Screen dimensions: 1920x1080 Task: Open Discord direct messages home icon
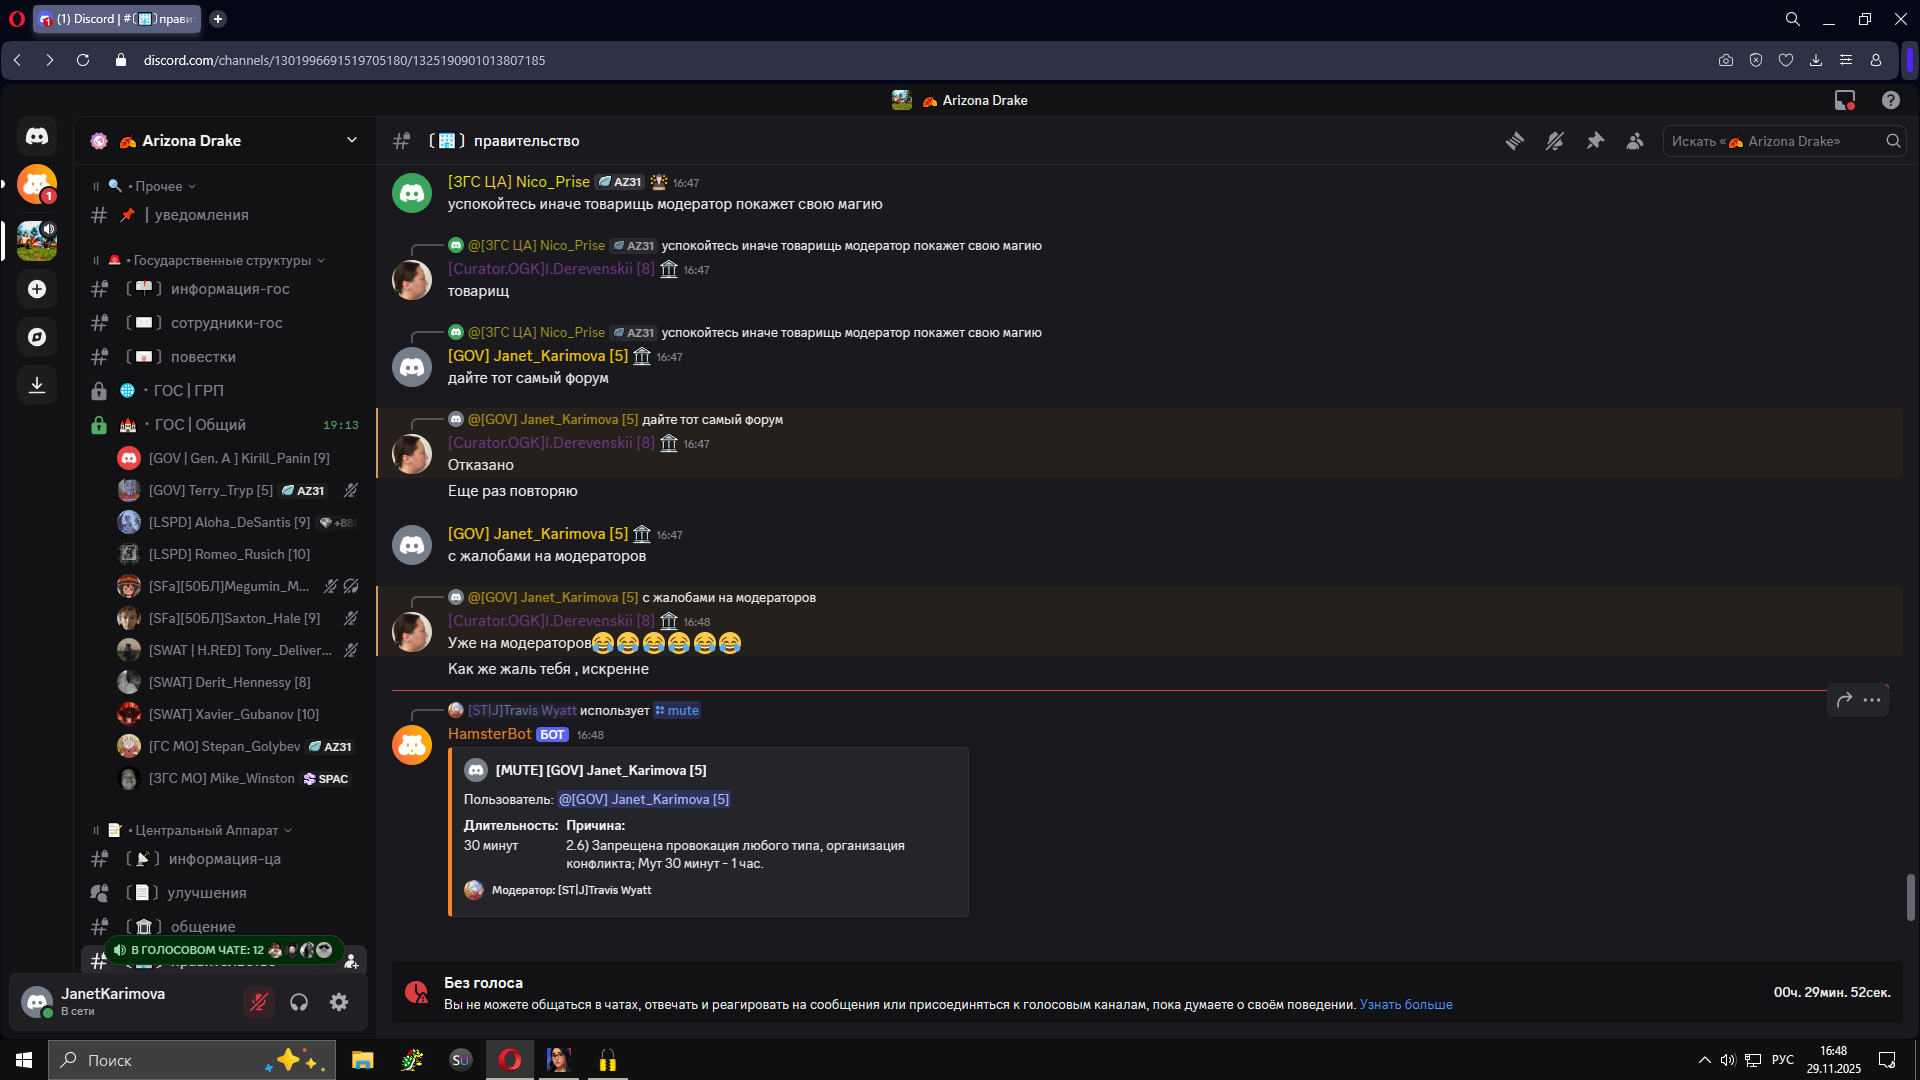pyautogui.click(x=37, y=136)
